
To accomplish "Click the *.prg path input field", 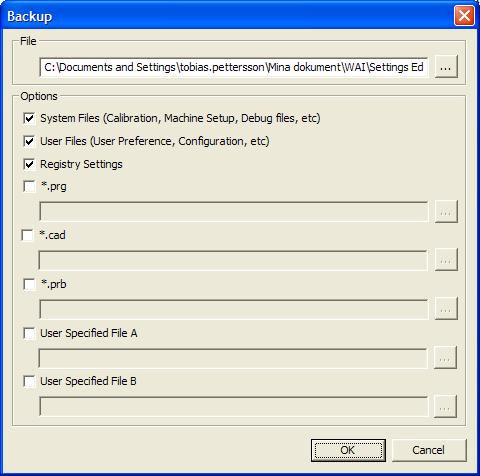I will coord(233,211).
